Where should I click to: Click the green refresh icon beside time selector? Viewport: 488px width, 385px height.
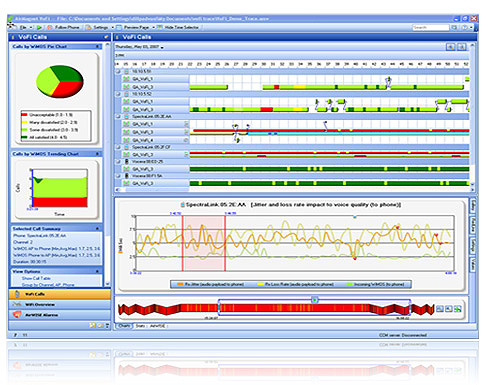click(x=458, y=309)
